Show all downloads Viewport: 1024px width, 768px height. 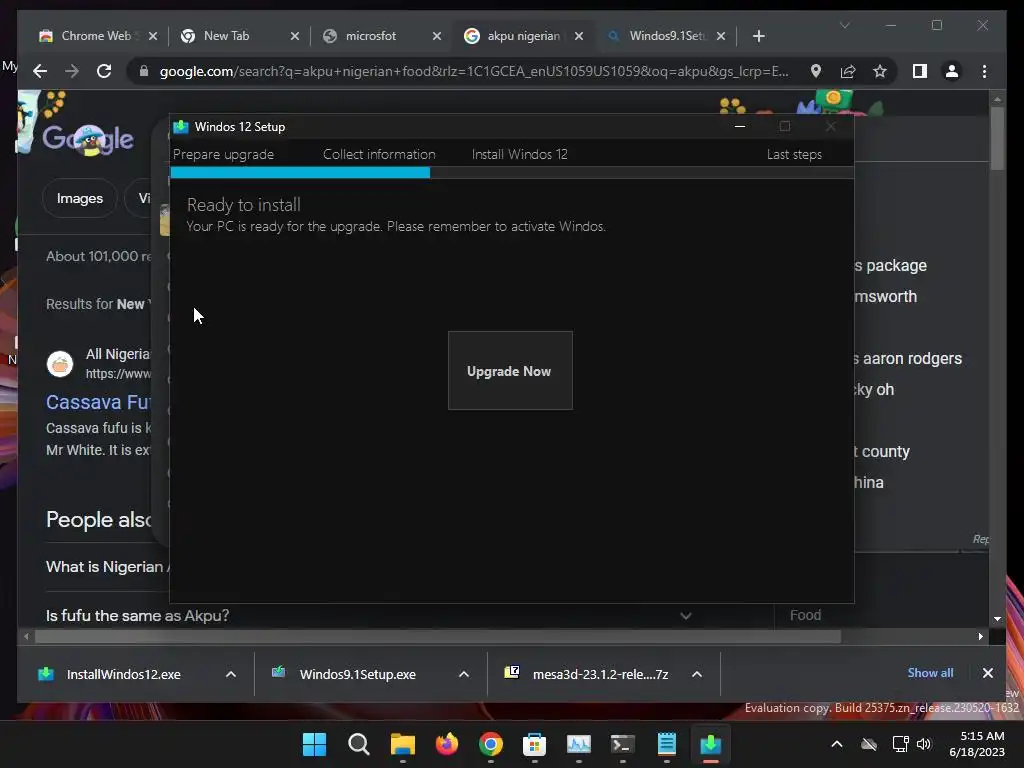pyautogui.click(x=930, y=673)
